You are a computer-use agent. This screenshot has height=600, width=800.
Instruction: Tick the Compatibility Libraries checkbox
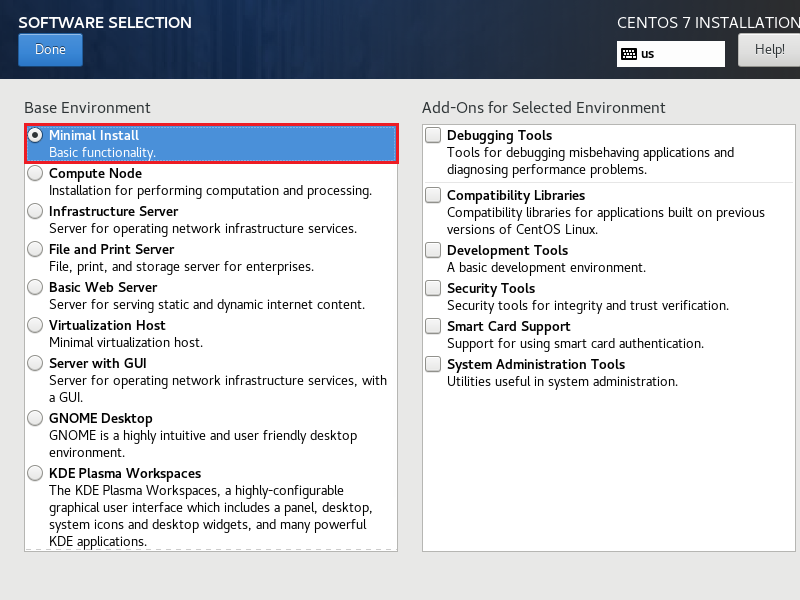click(x=433, y=195)
